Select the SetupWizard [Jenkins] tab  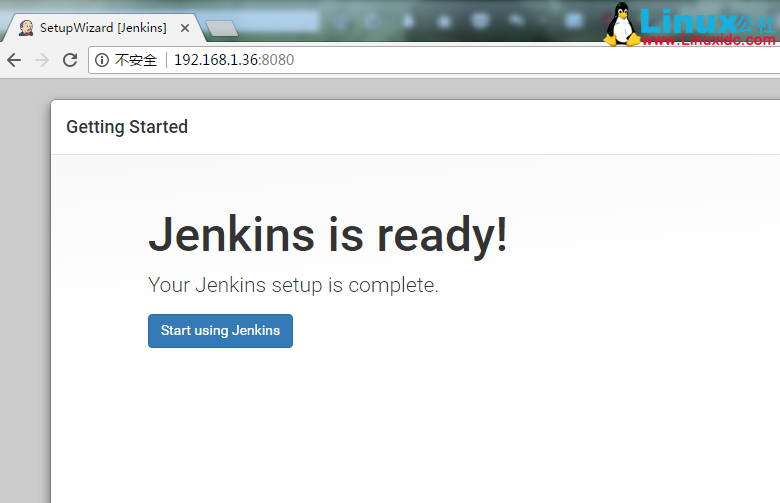pos(103,28)
